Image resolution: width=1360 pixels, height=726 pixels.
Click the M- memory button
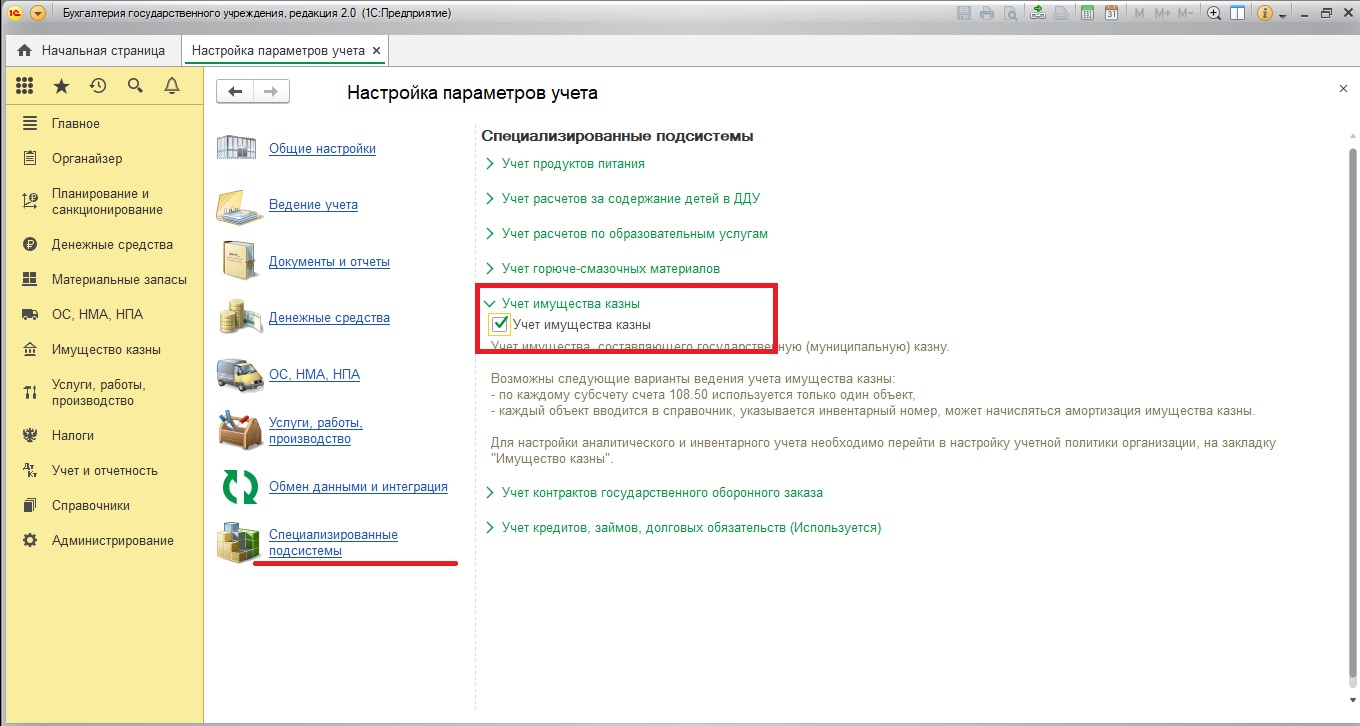(1185, 14)
